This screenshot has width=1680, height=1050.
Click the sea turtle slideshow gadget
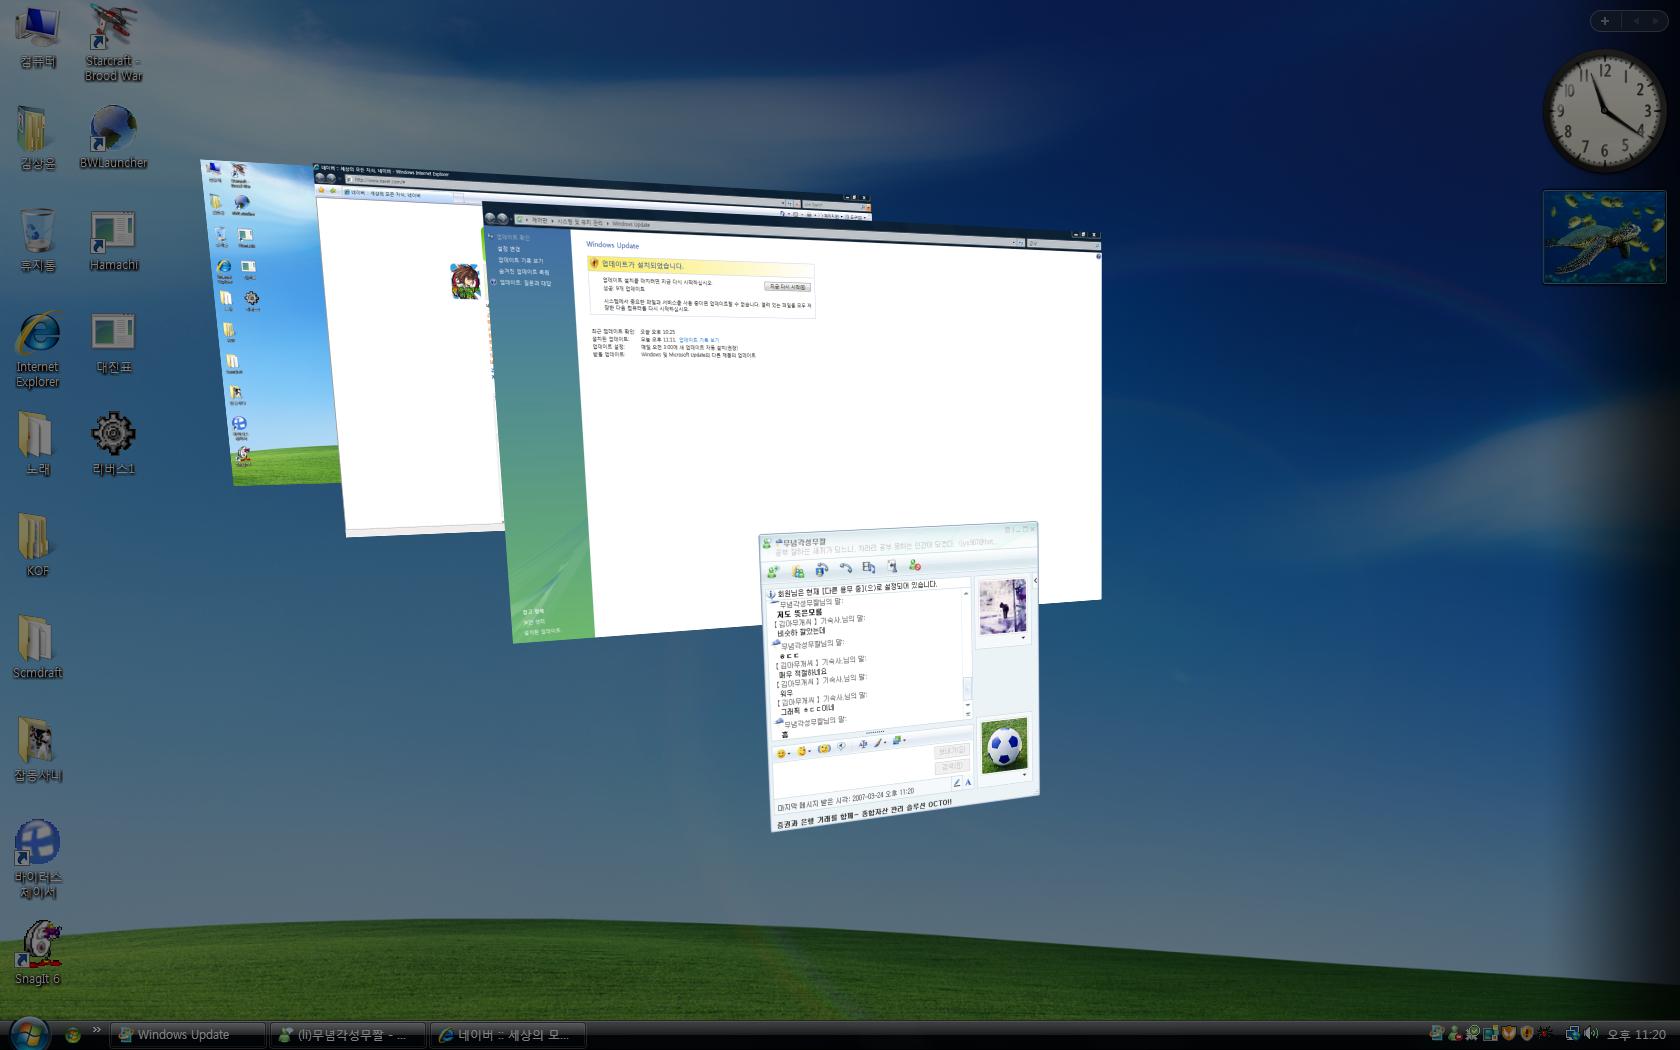tap(1604, 237)
